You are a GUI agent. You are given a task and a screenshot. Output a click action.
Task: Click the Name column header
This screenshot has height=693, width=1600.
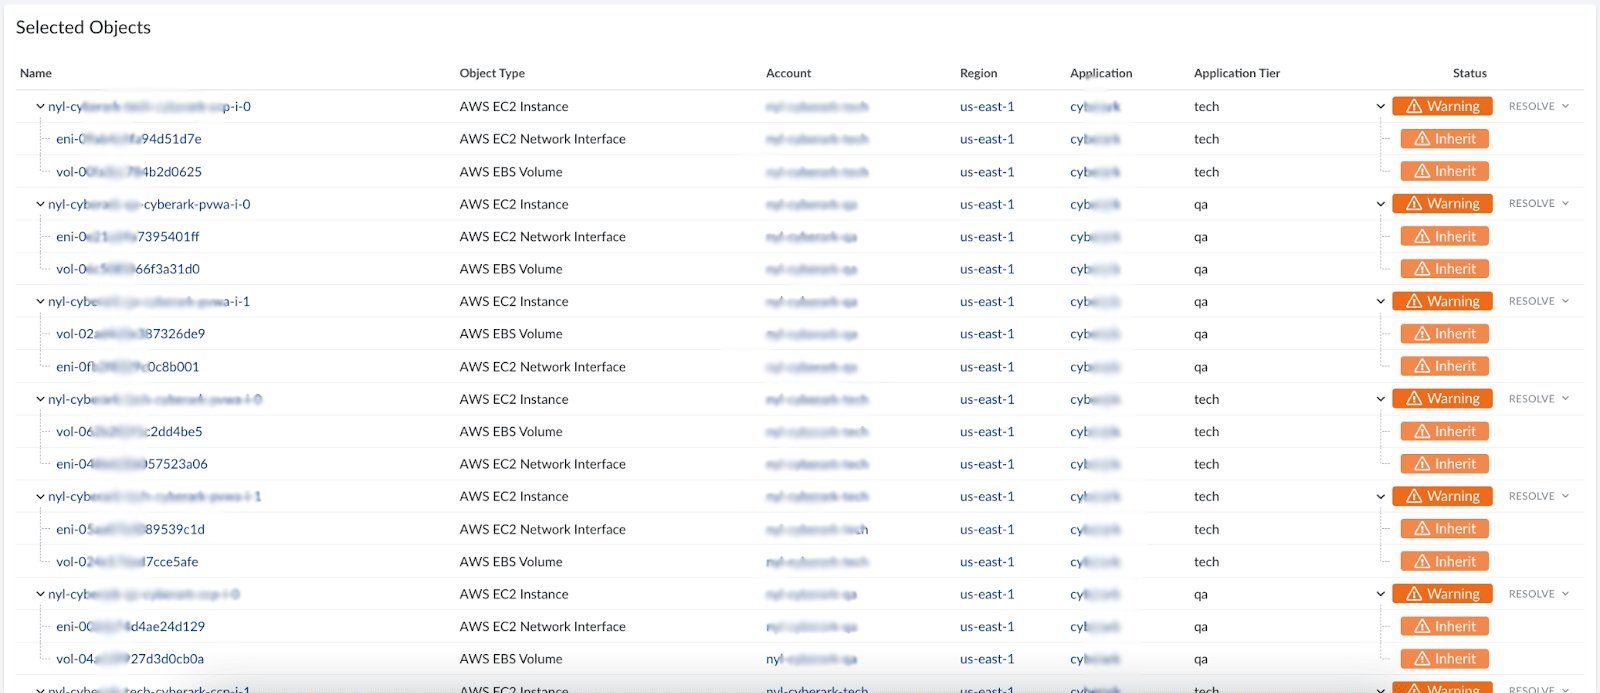click(36, 73)
